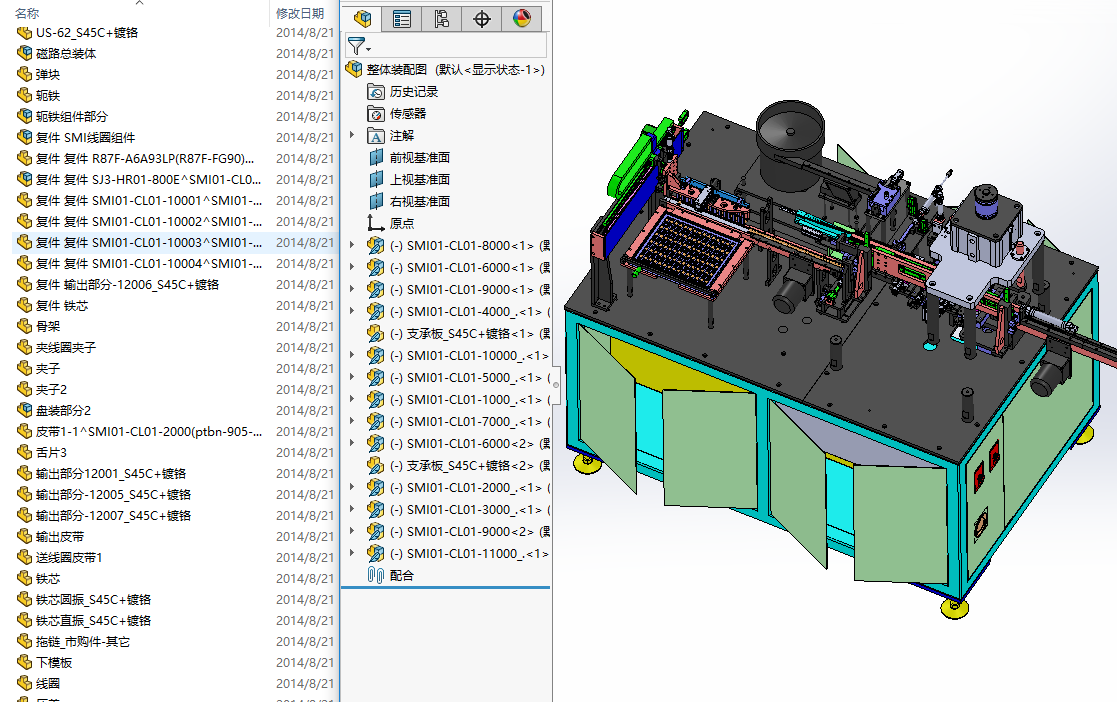Open the ConfigurationManager tab
The image size is (1117, 702).
[x=442, y=19]
